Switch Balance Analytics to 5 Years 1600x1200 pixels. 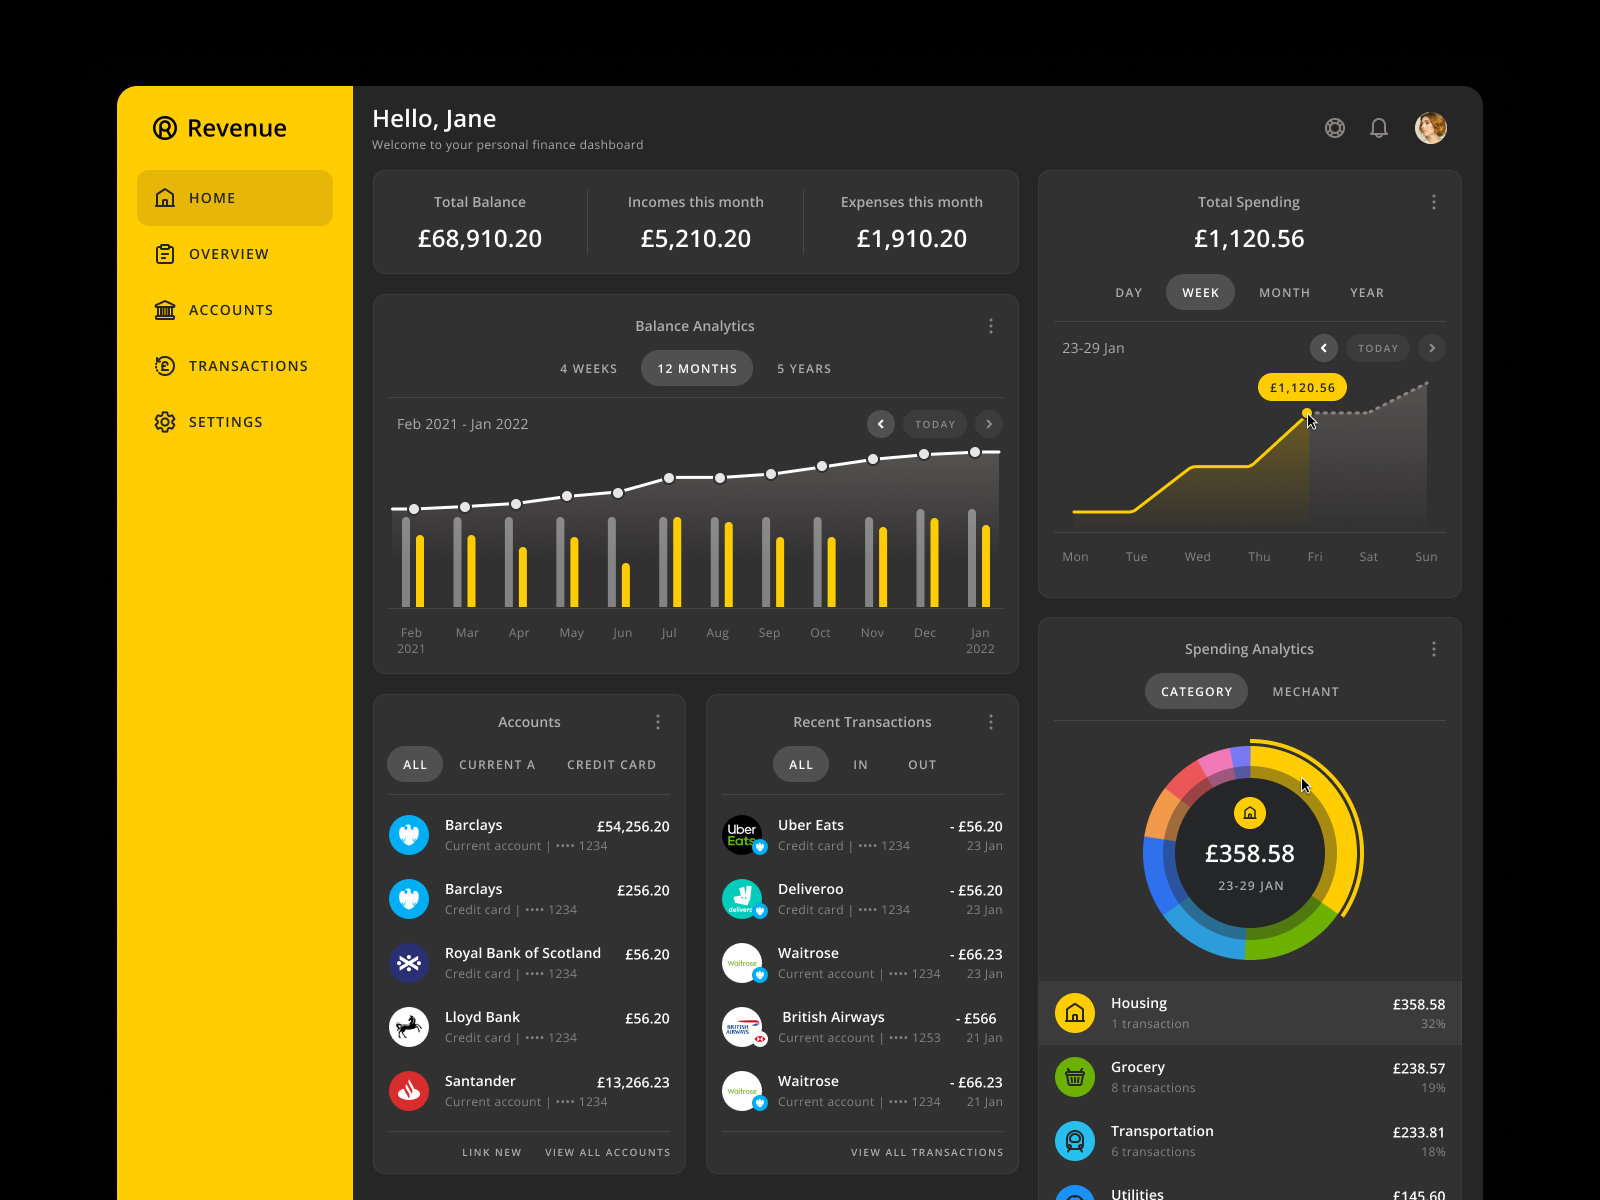coord(804,369)
